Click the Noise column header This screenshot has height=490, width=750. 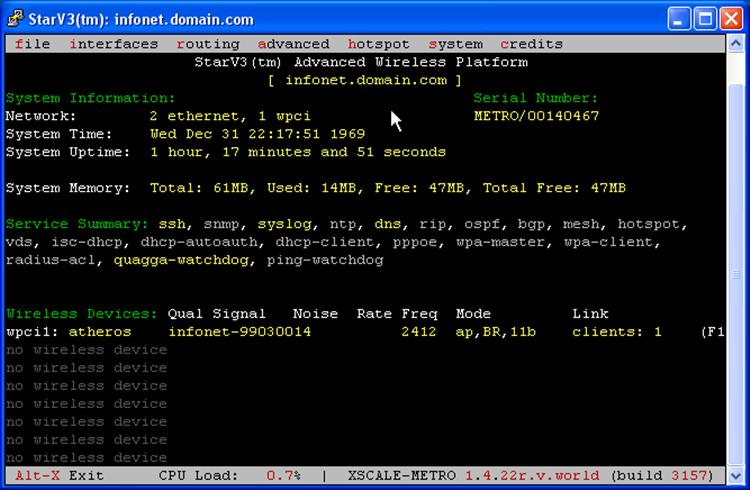pos(316,314)
